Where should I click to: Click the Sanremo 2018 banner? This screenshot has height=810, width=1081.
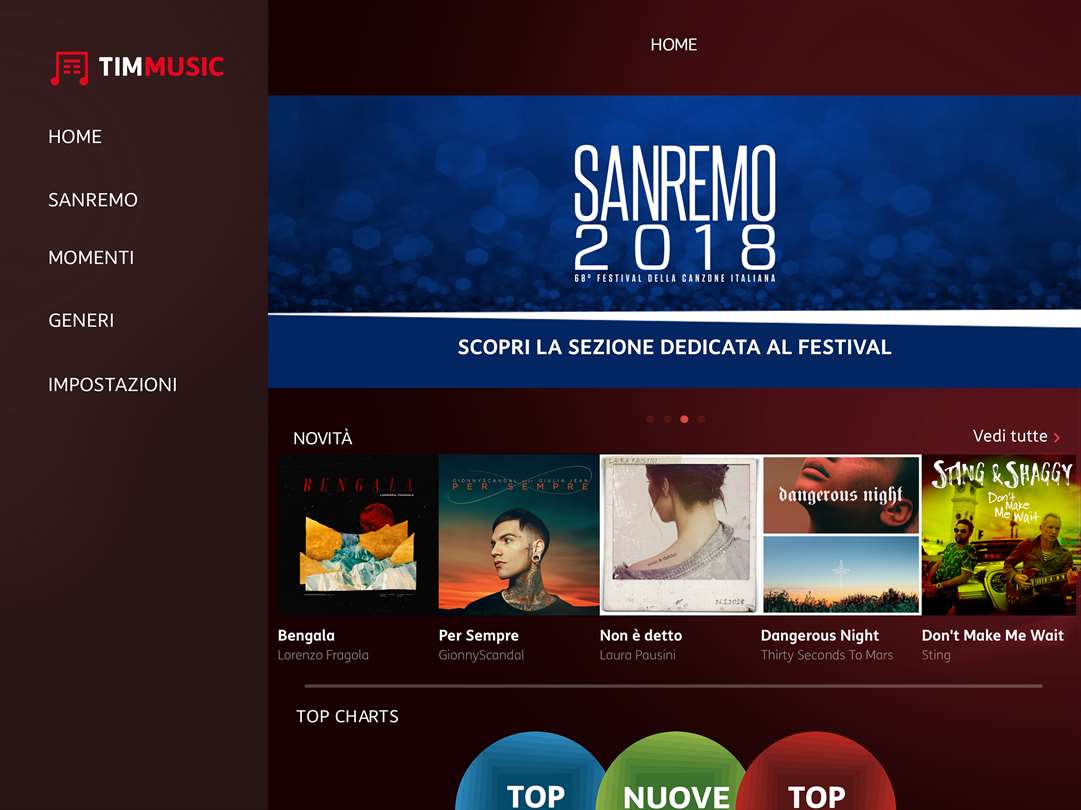[x=674, y=241]
